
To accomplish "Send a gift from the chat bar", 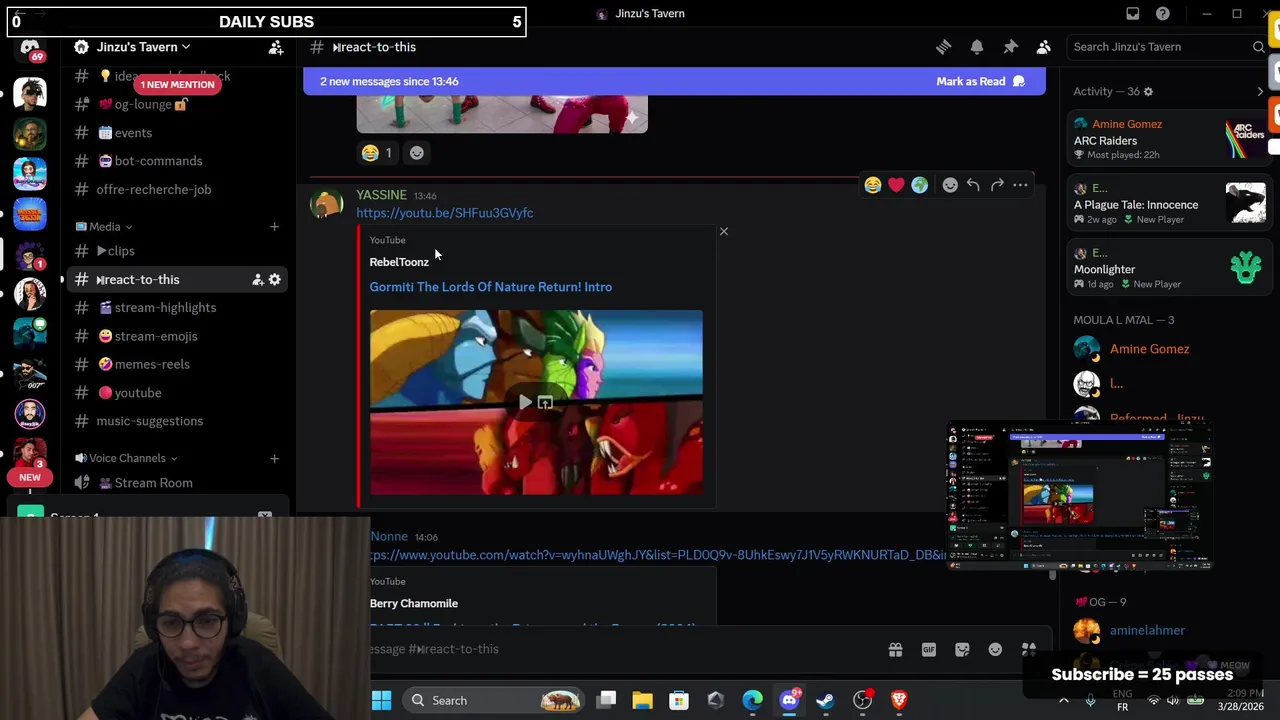I will tap(895, 650).
